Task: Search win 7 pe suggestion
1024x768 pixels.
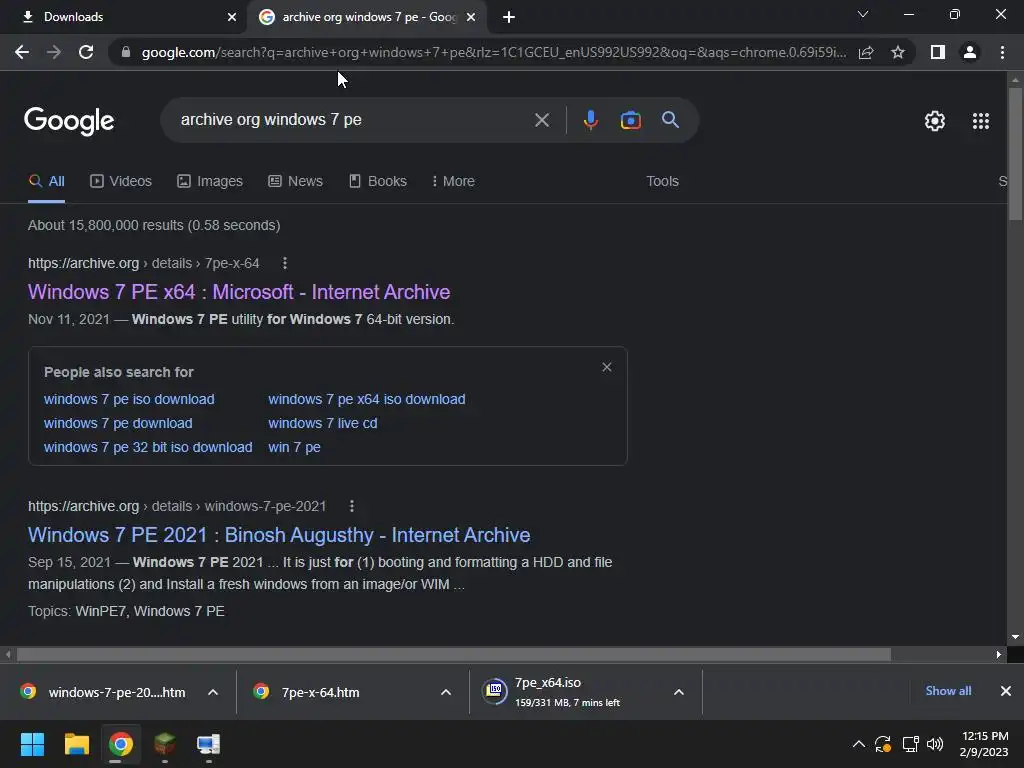Action: click(x=294, y=447)
